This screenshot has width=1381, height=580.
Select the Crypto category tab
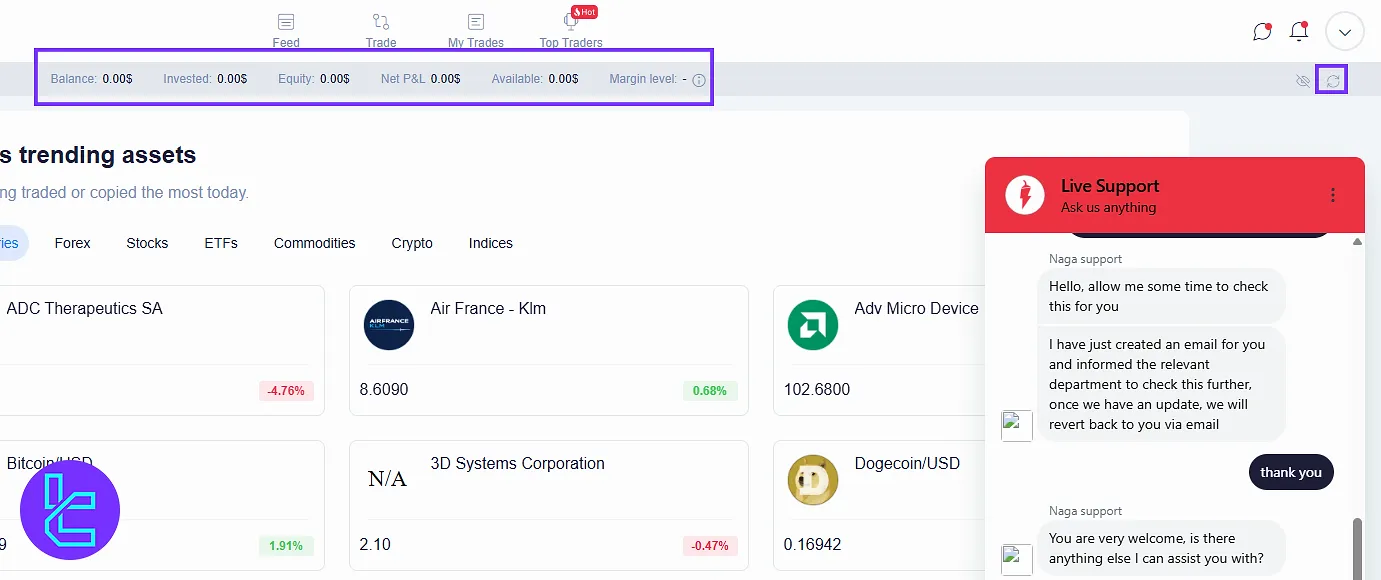tap(412, 243)
